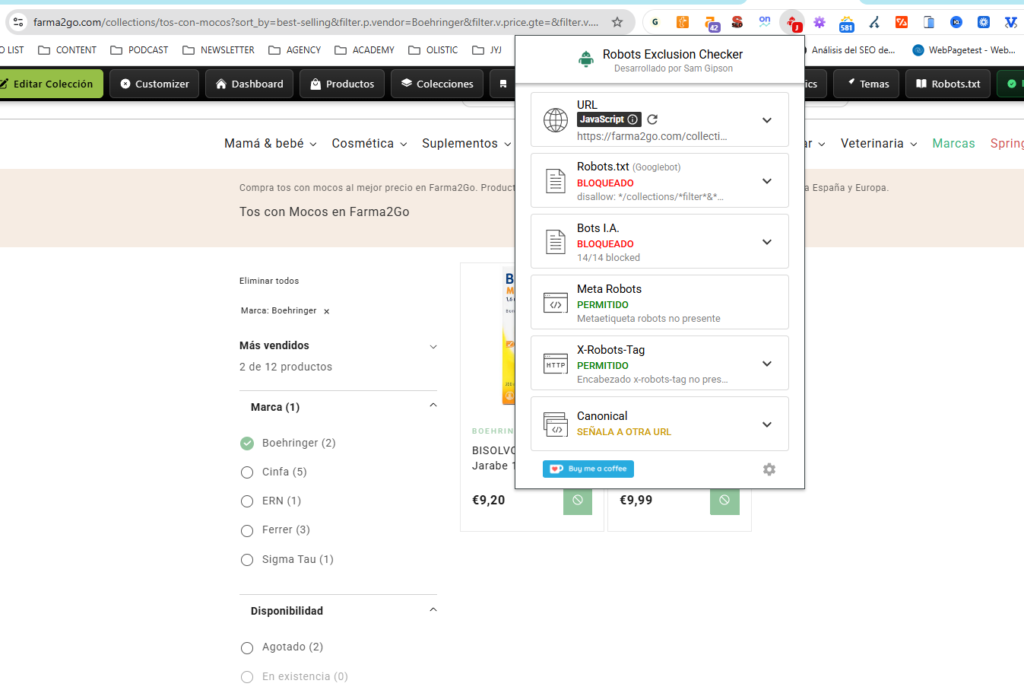Click the Editar Colección button
Screen dimensions: 1024x690
(50, 84)
